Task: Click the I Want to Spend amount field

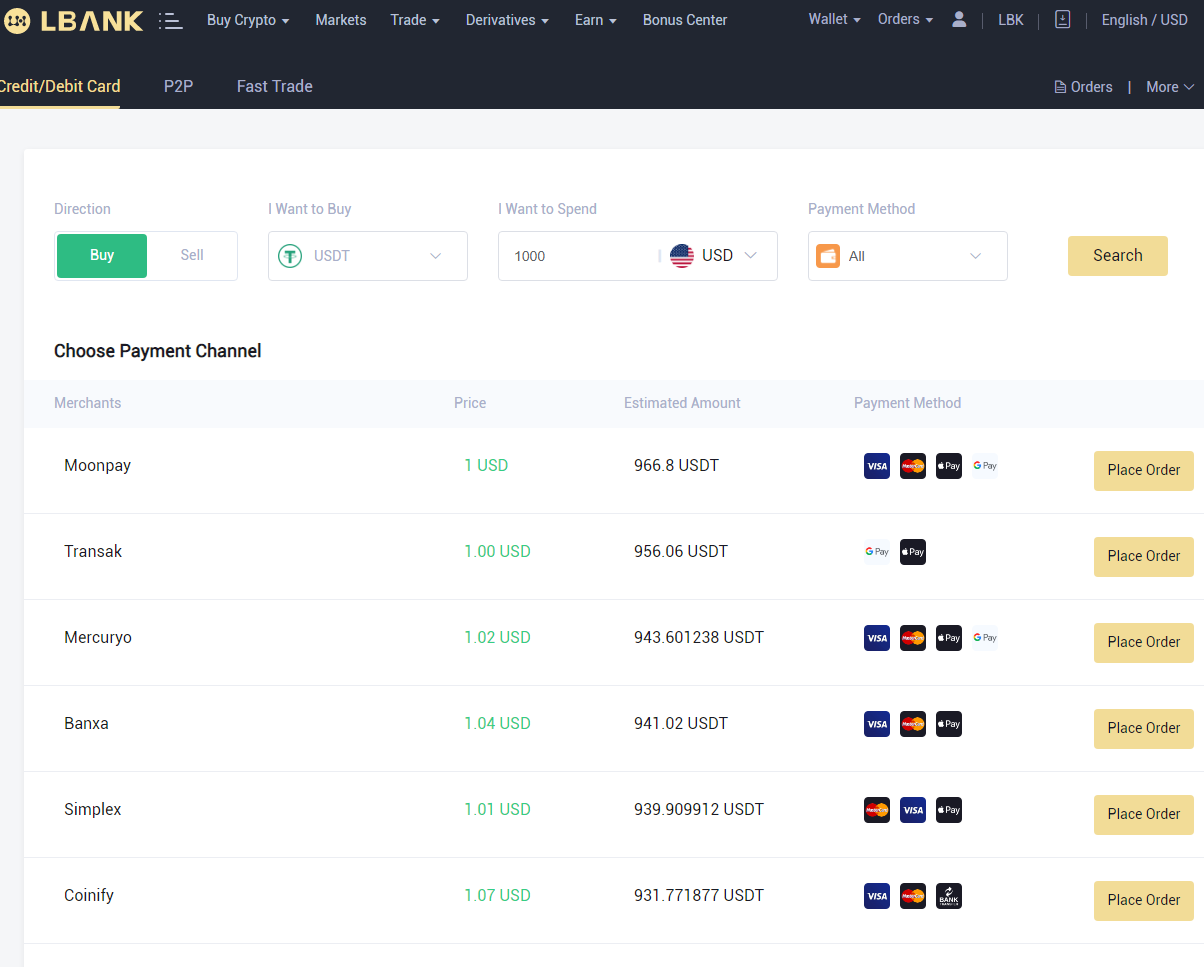Action: (x=580, y=256)
